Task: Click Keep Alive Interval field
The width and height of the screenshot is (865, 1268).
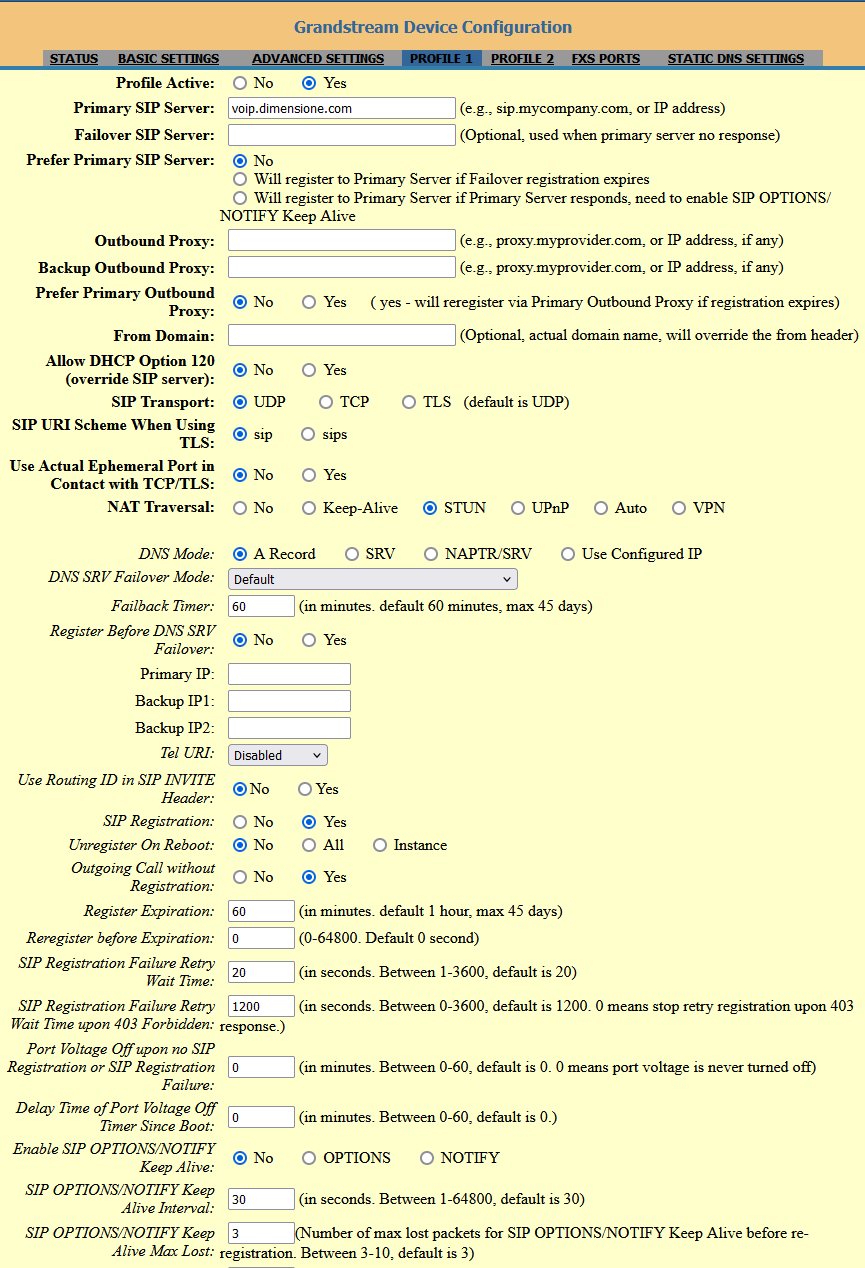Action: (x=262, y=1199)
